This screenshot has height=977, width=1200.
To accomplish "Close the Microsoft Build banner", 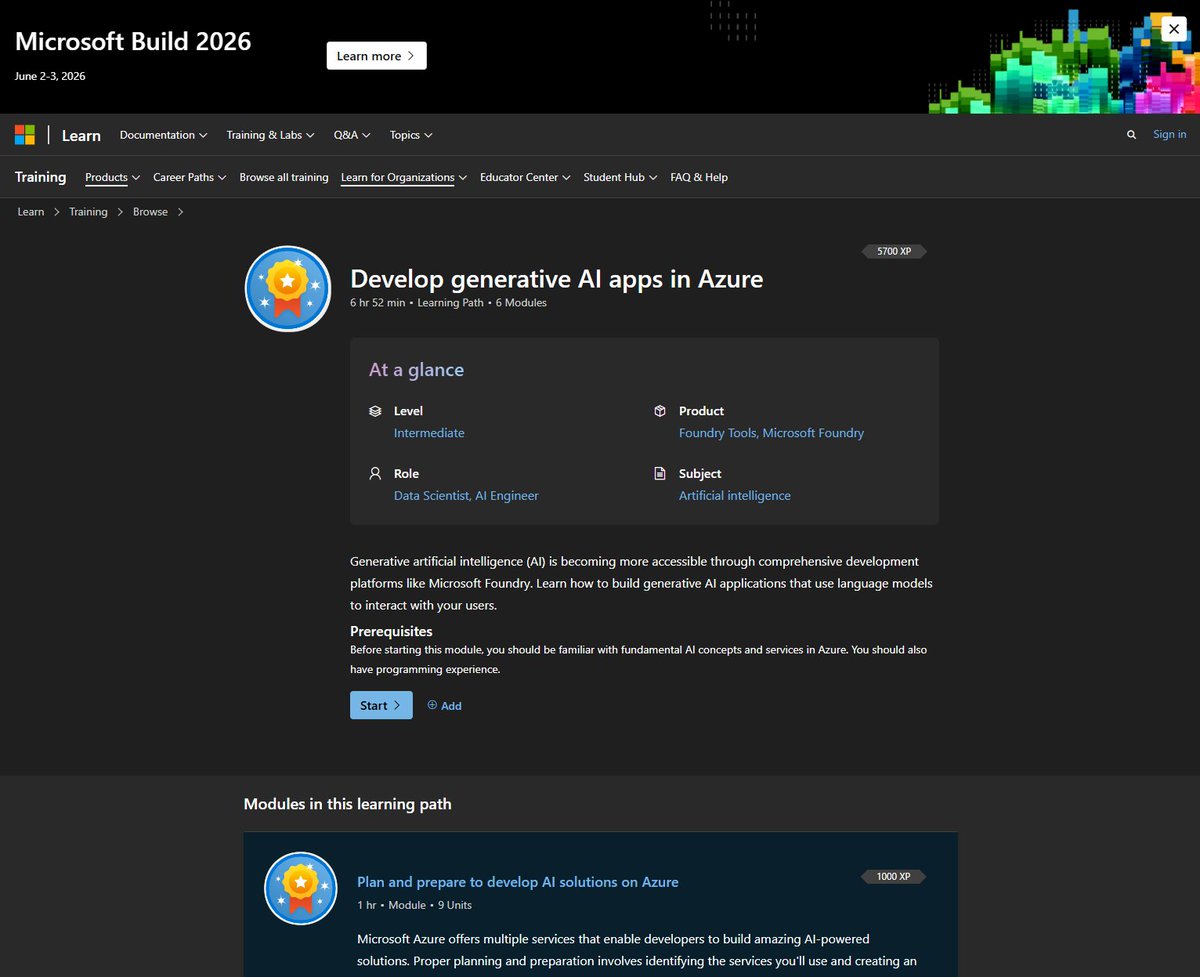I will coord(1174,30).
